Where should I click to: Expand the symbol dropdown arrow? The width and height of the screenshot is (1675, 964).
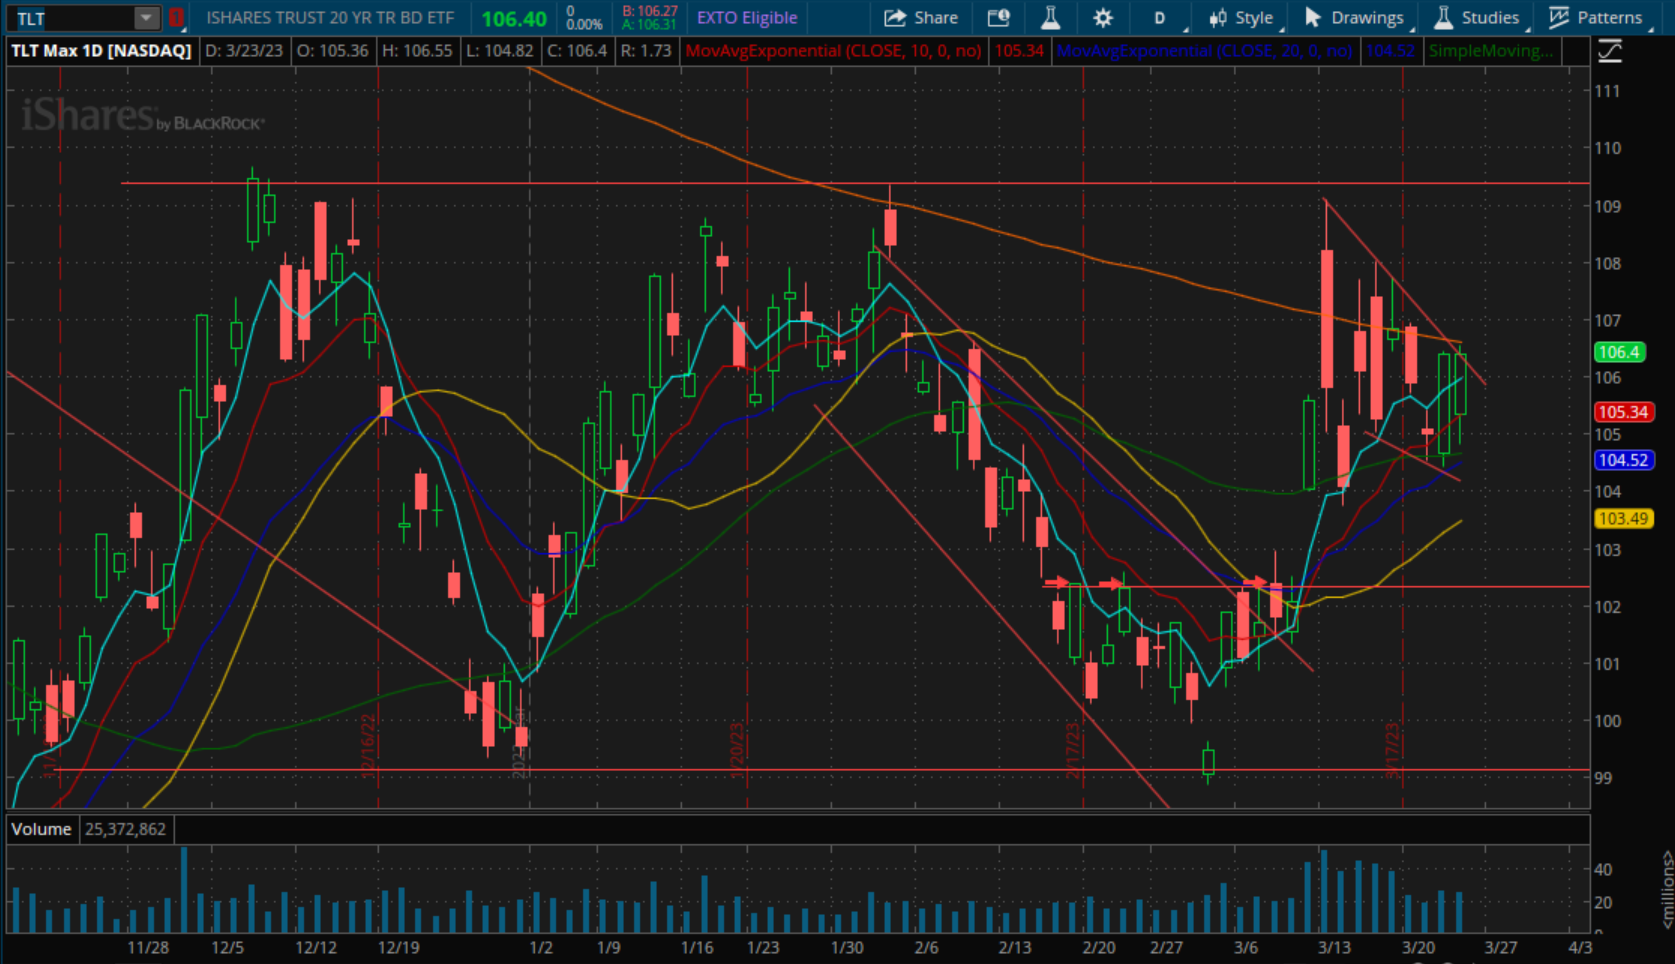click(147, 18)
